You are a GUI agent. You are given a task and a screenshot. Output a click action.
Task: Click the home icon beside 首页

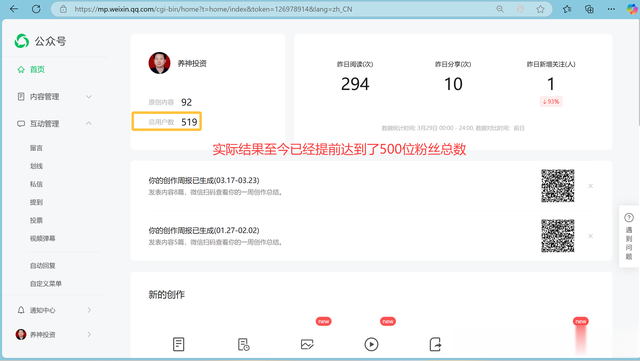pyautogui.click(x=21, y=70)
